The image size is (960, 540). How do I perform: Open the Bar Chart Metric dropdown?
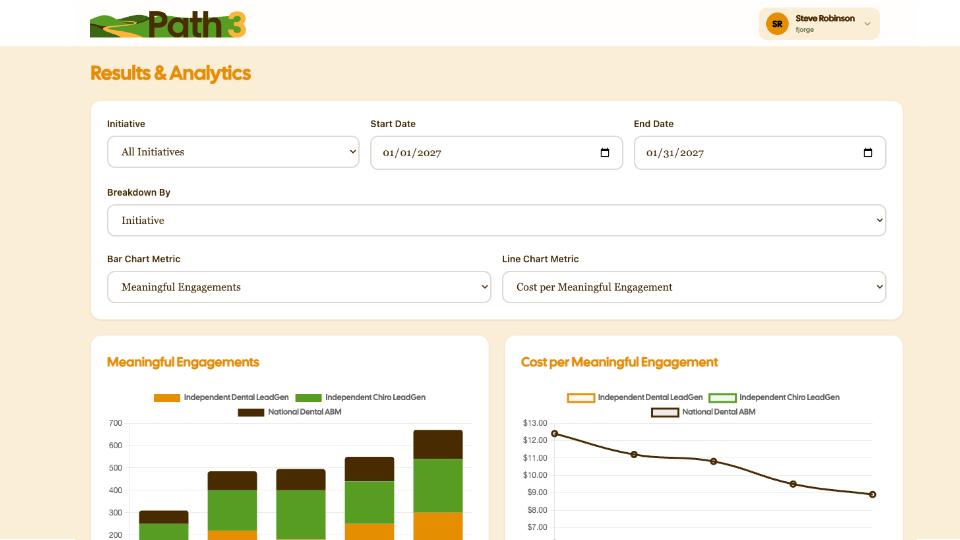[299, 287]
